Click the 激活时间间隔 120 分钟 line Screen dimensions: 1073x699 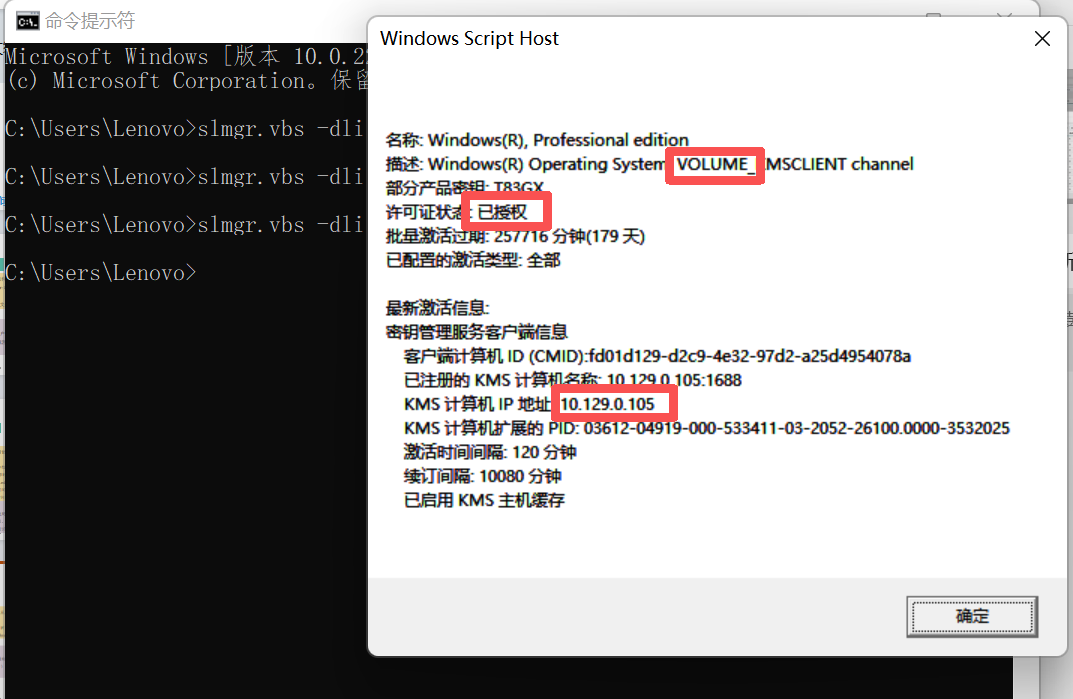click(490, 452)
